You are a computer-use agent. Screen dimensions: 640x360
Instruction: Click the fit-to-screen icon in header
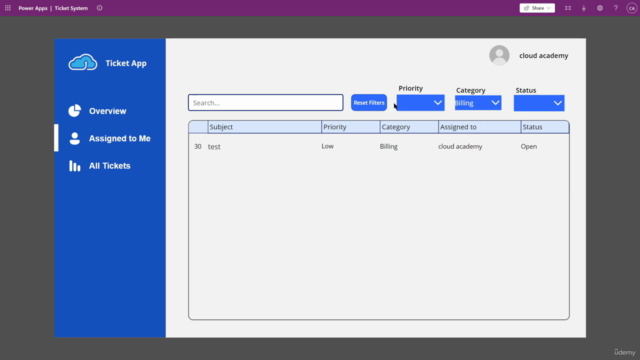tap(568, 8)
